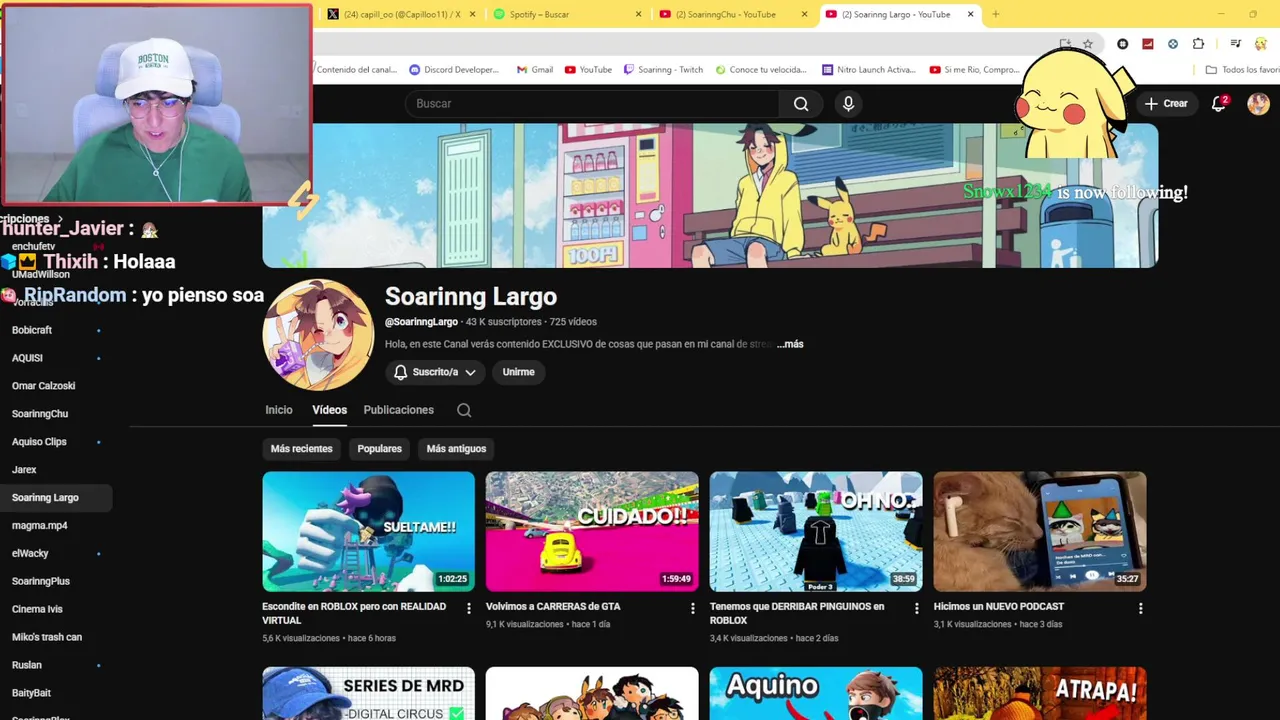Filter videos by Más antiguos
This screenshot has width=1280, height=720.
click(456, 449)
